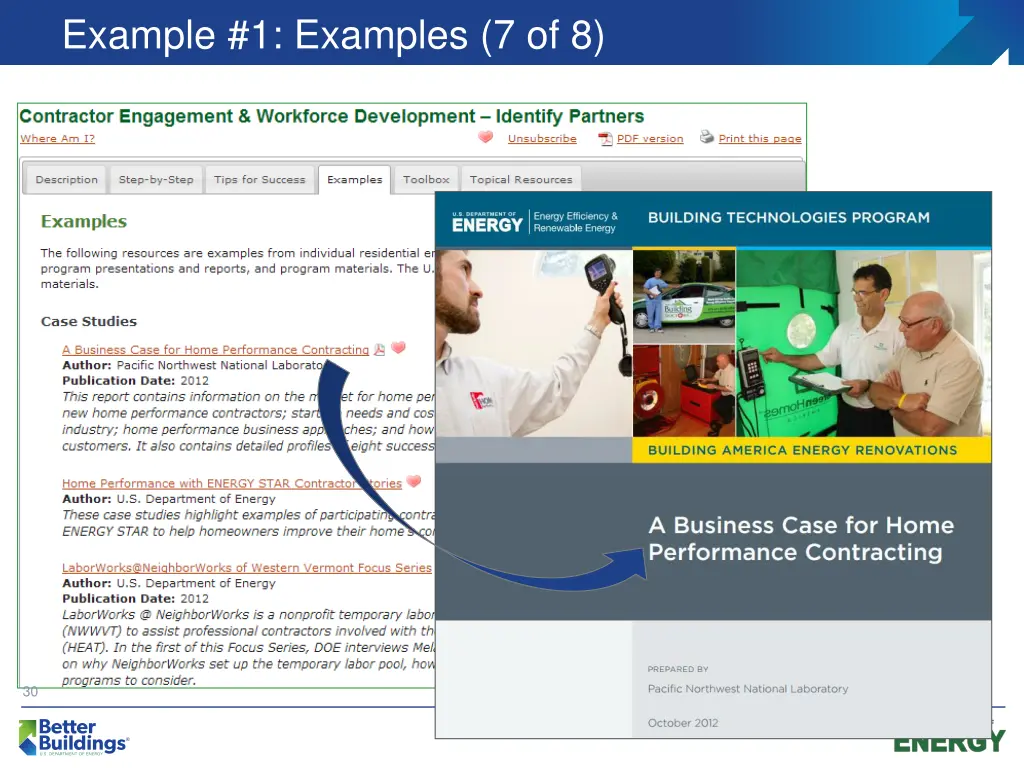Click the Building Doctors car photo

pyautogui.click(x=684, y=296)
